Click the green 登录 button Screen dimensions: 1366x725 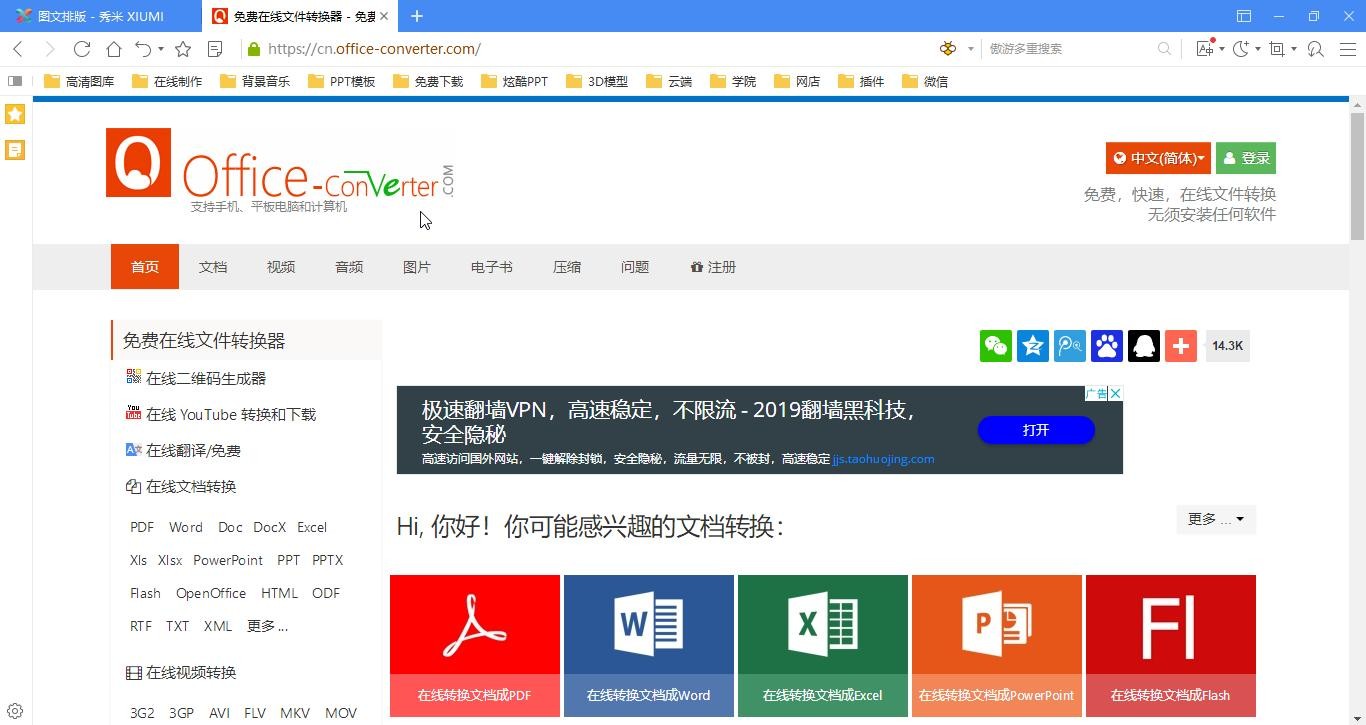1246,158
